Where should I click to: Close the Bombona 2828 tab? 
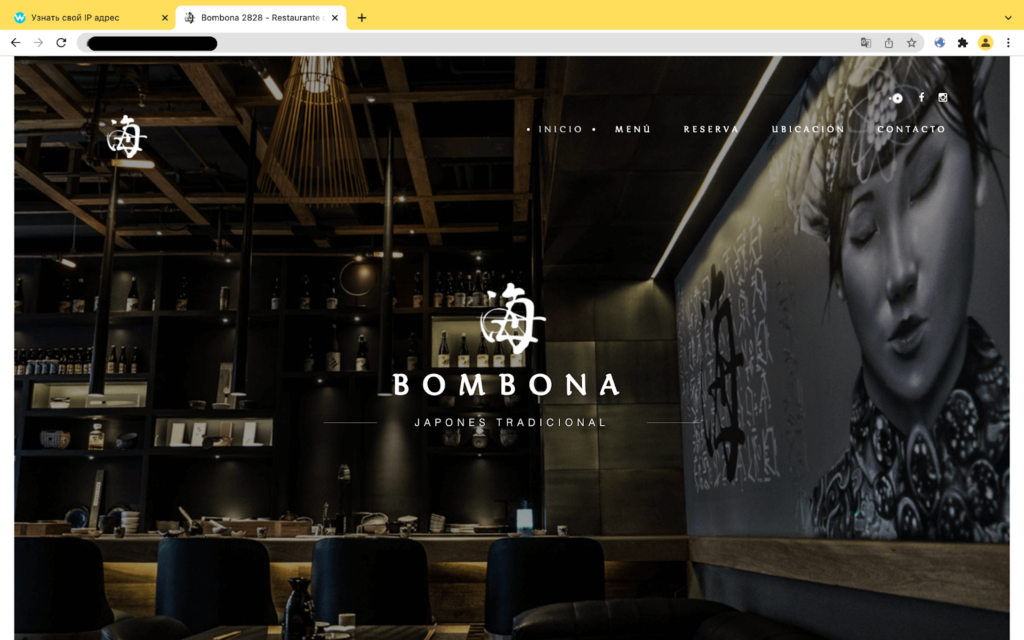pos(334,18)
